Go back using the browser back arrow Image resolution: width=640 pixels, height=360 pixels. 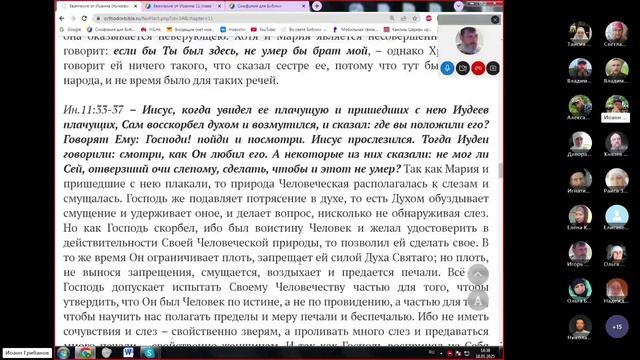click(62, 18)
